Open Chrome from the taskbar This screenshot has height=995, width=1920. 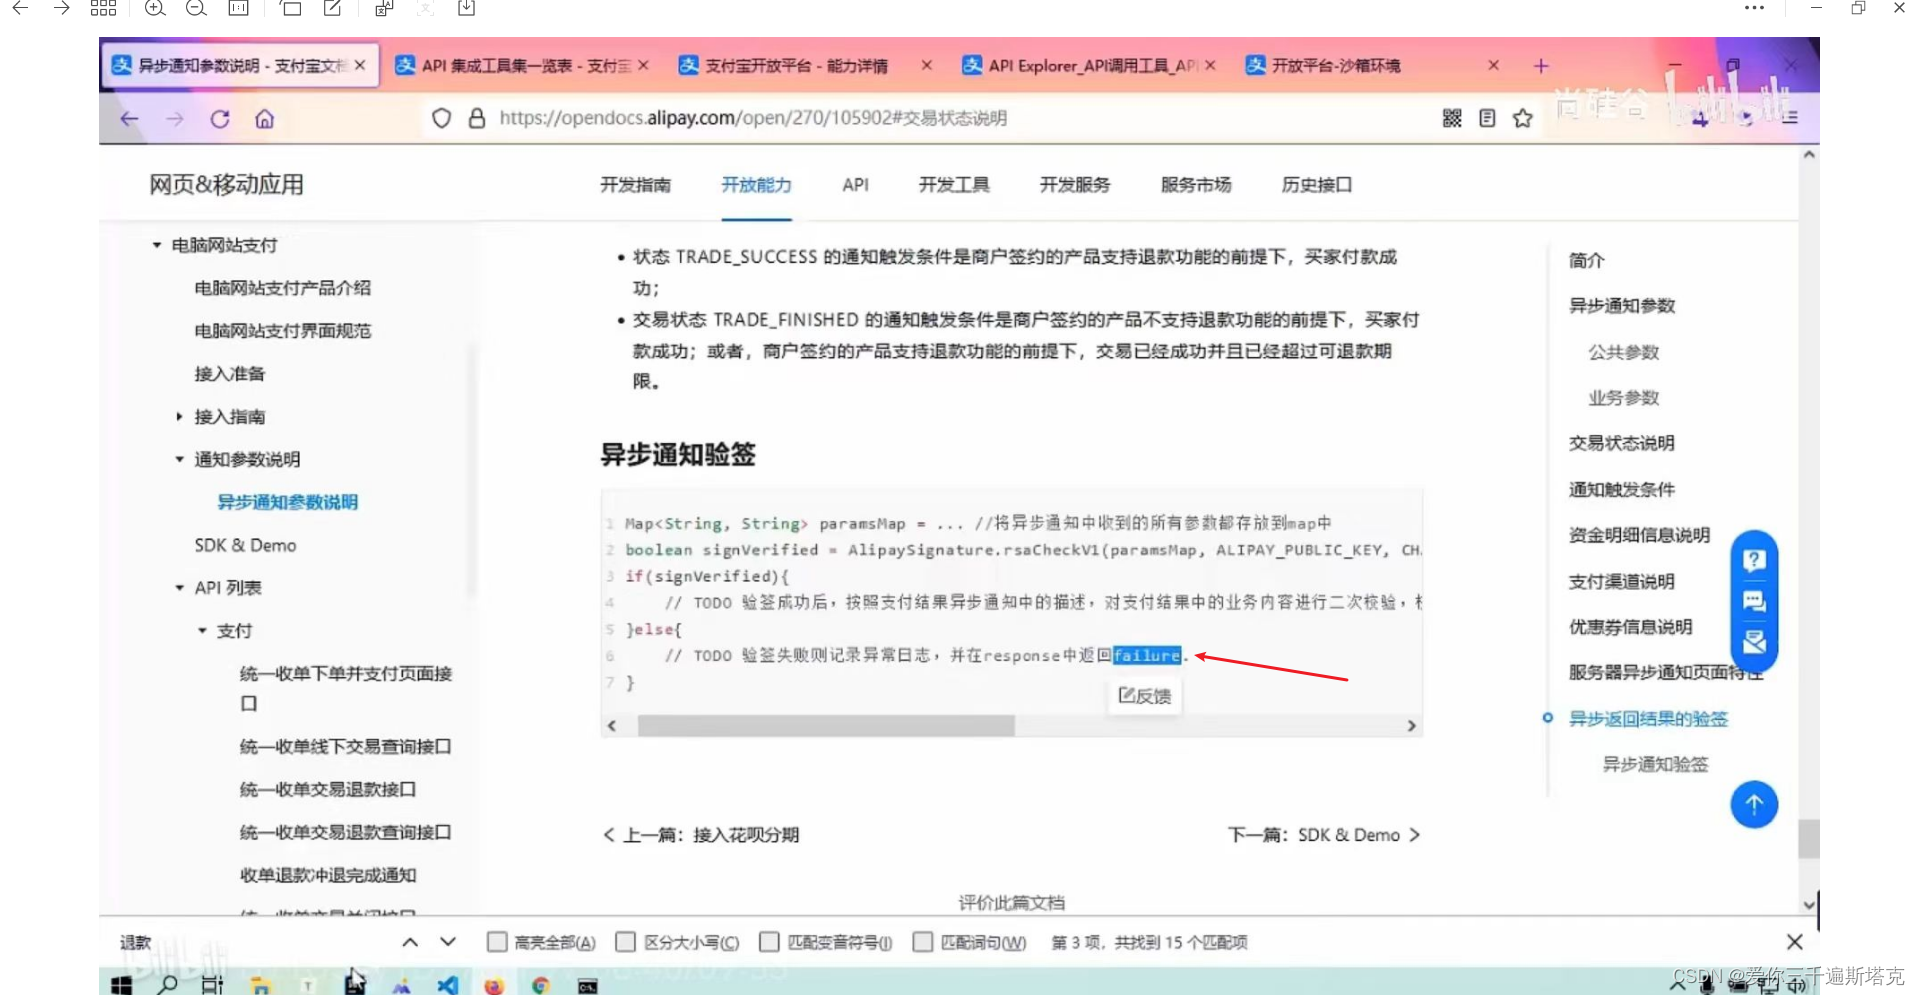click(x=541, y=985)
